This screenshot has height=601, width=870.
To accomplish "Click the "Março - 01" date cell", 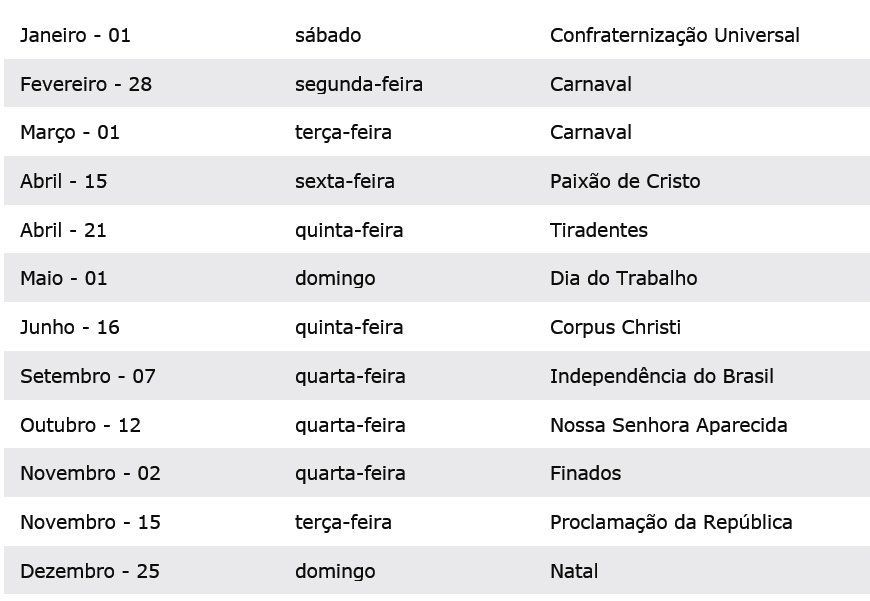I will pos(70,132).
